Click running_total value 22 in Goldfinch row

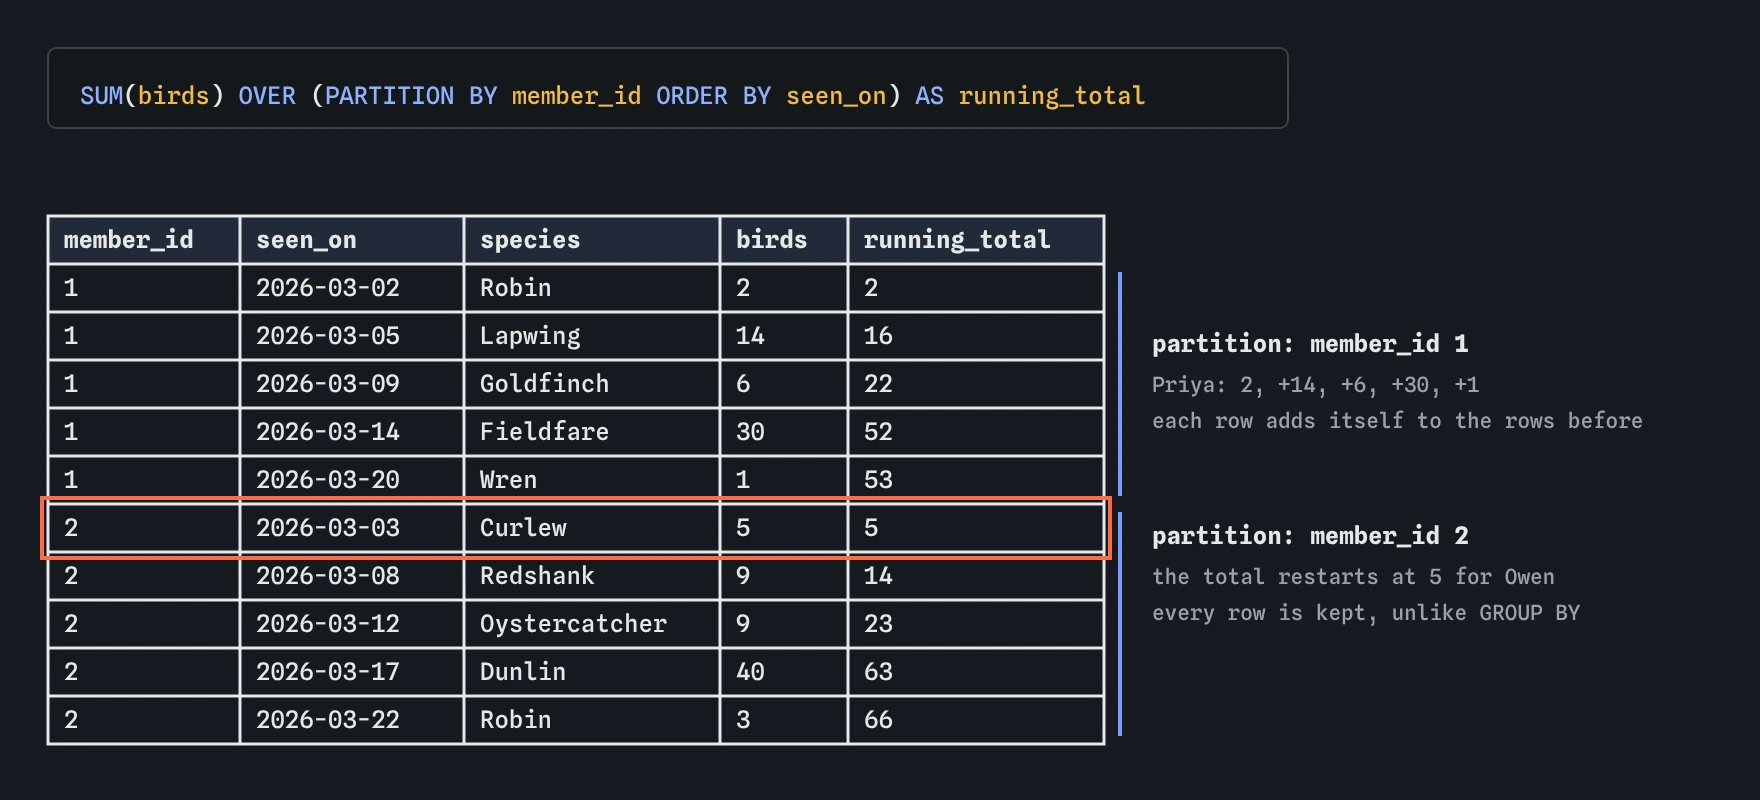coord(976,384)
